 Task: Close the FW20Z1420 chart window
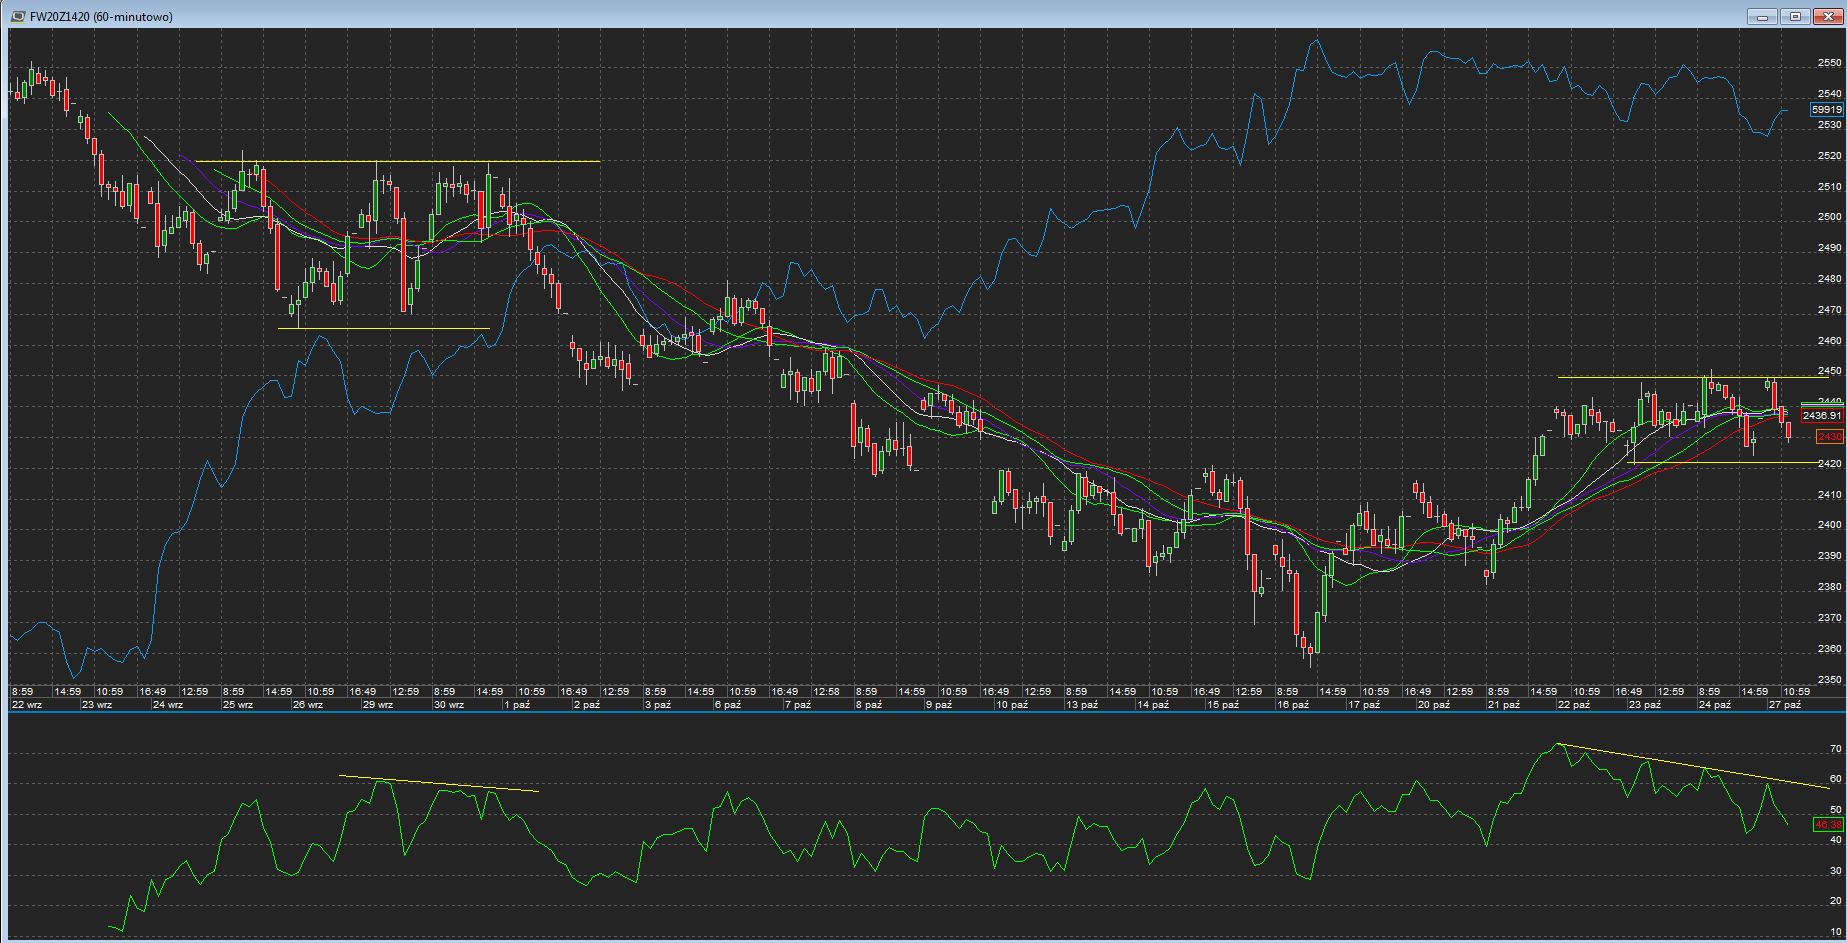tap(1827, 16)
